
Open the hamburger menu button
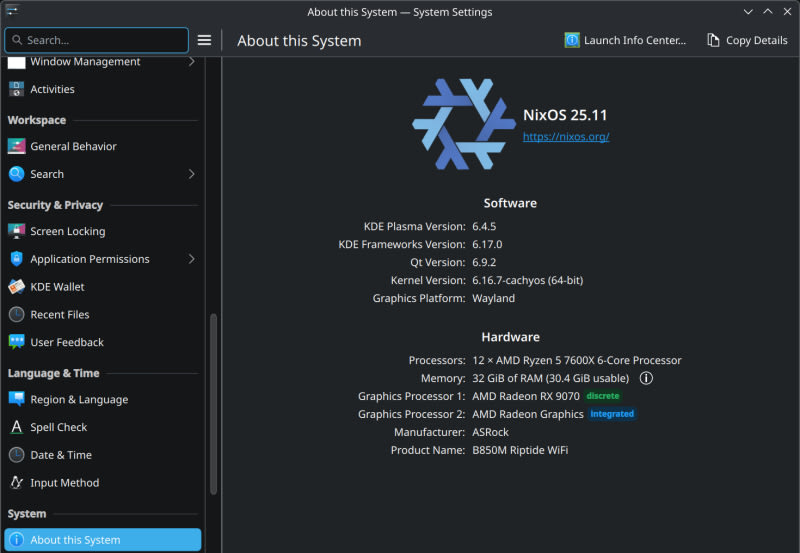coord(204,40)
